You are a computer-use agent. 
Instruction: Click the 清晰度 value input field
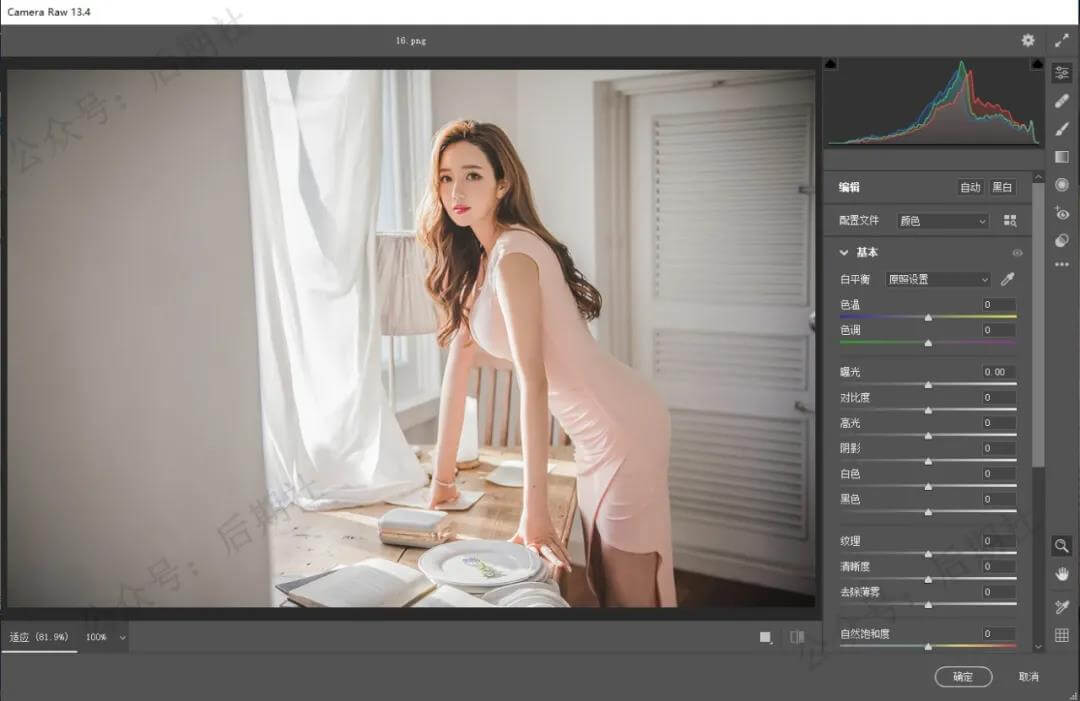[x=998, y=567]
